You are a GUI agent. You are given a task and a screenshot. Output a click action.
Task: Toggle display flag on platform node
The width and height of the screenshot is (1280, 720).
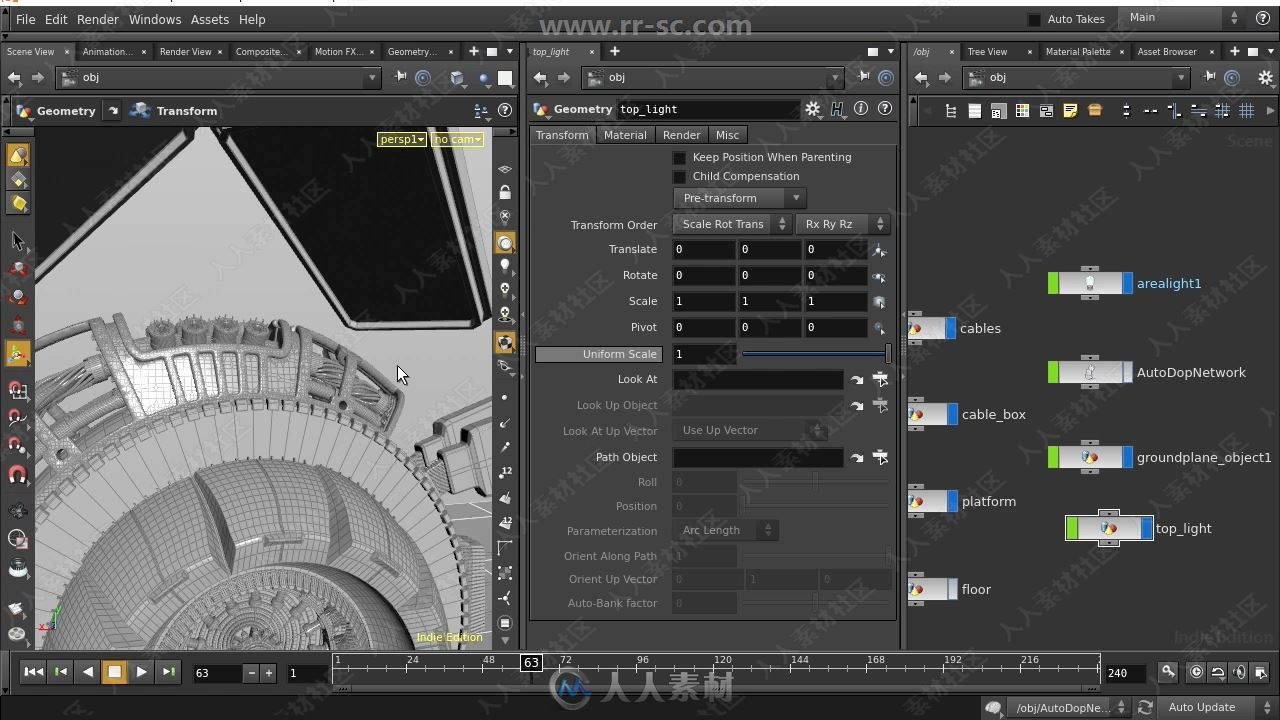[953, 501]
